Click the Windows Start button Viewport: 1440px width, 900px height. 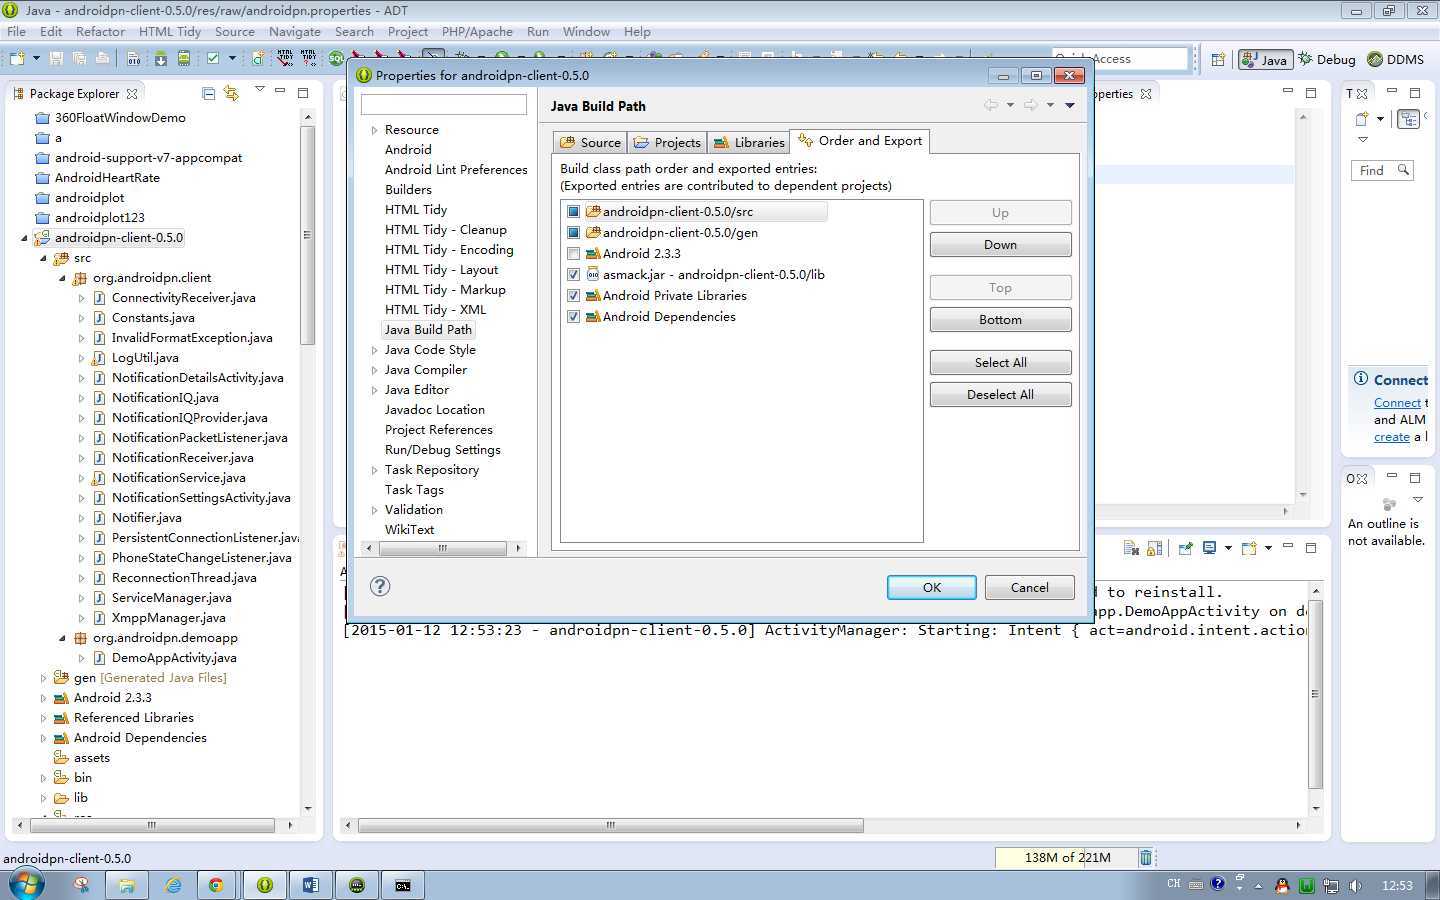point(26,884)
